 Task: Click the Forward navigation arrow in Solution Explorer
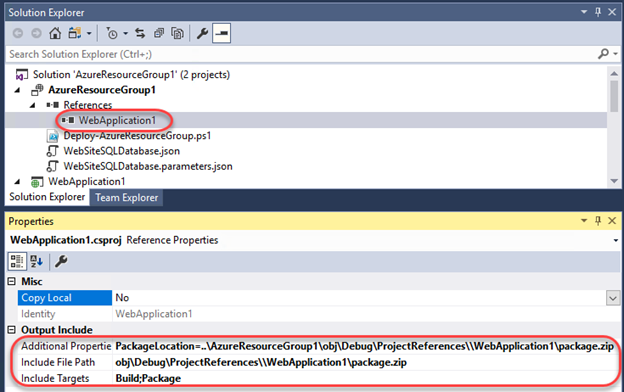tap(36, 33)
